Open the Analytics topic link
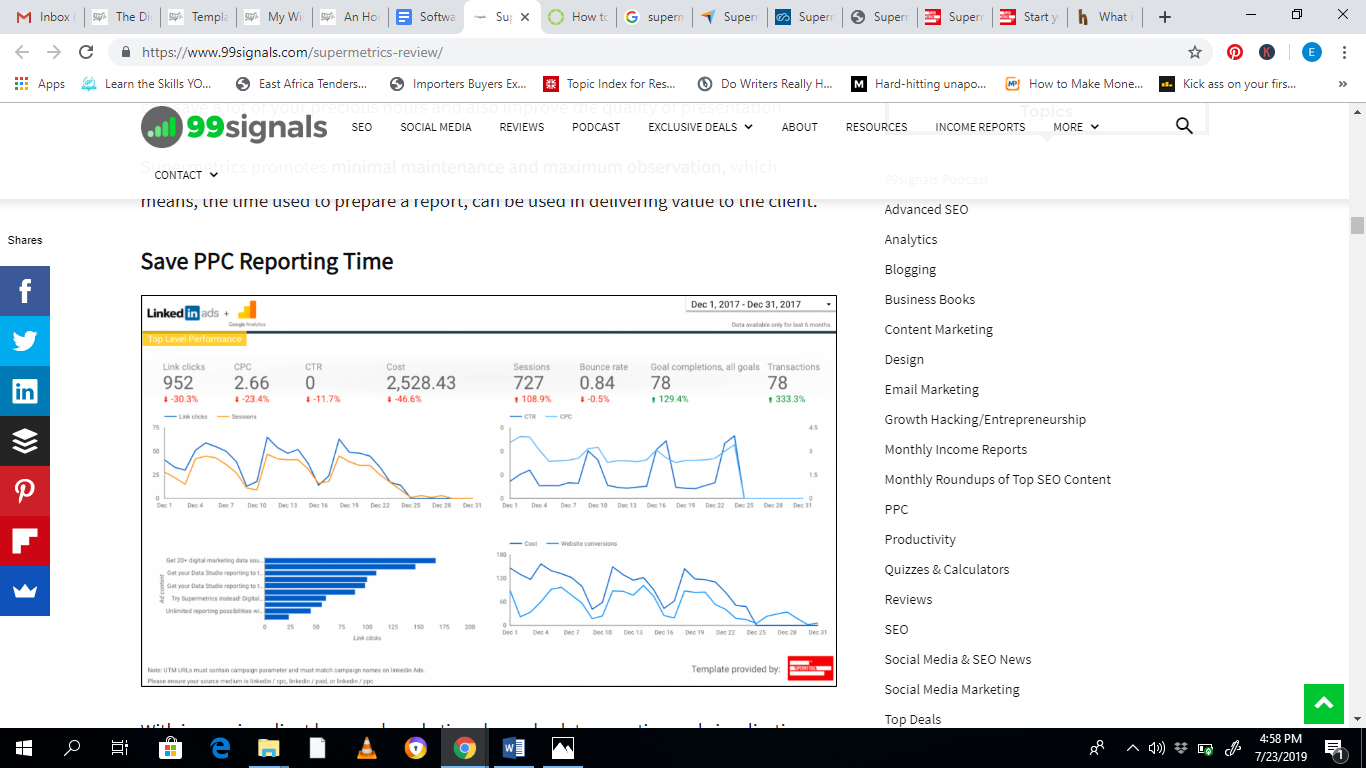Image resolution: width=1366 pixels, height=768 pixels. point(911,239)
